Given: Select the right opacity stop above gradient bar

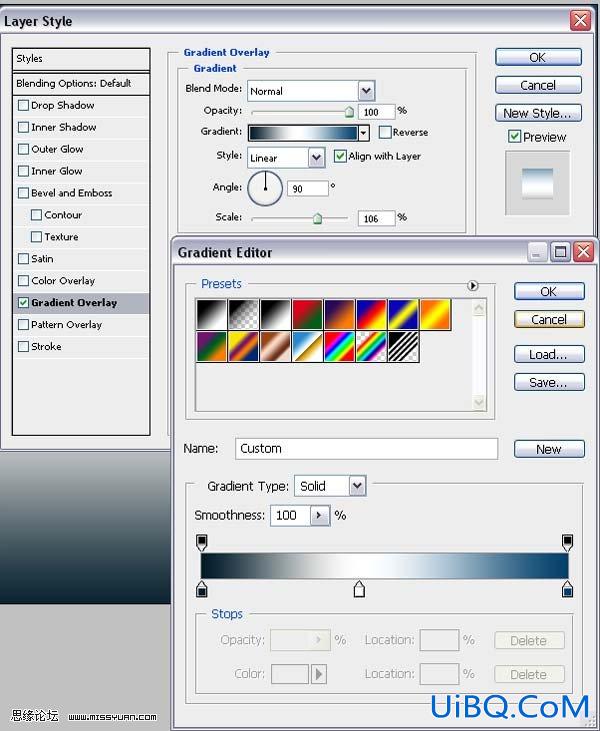Looking at the screenshot, I should tap(567, 542).
